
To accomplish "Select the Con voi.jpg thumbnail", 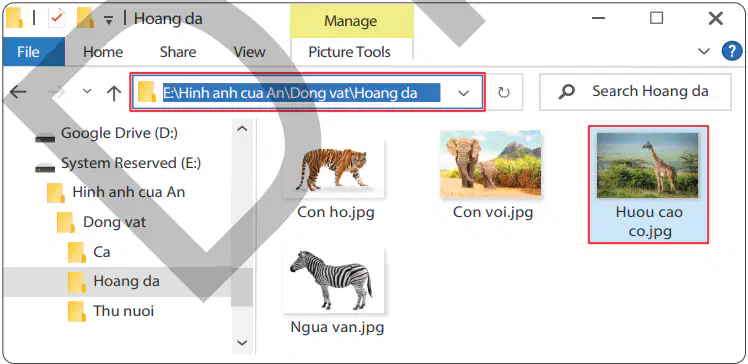I will (492, 175).
